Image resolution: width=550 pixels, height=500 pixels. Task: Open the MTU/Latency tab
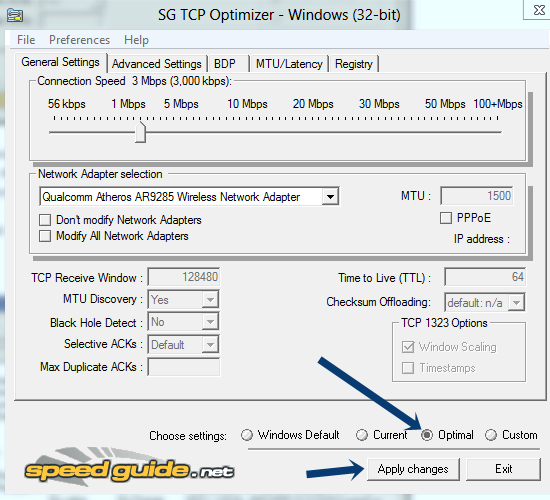pos(289,64)
